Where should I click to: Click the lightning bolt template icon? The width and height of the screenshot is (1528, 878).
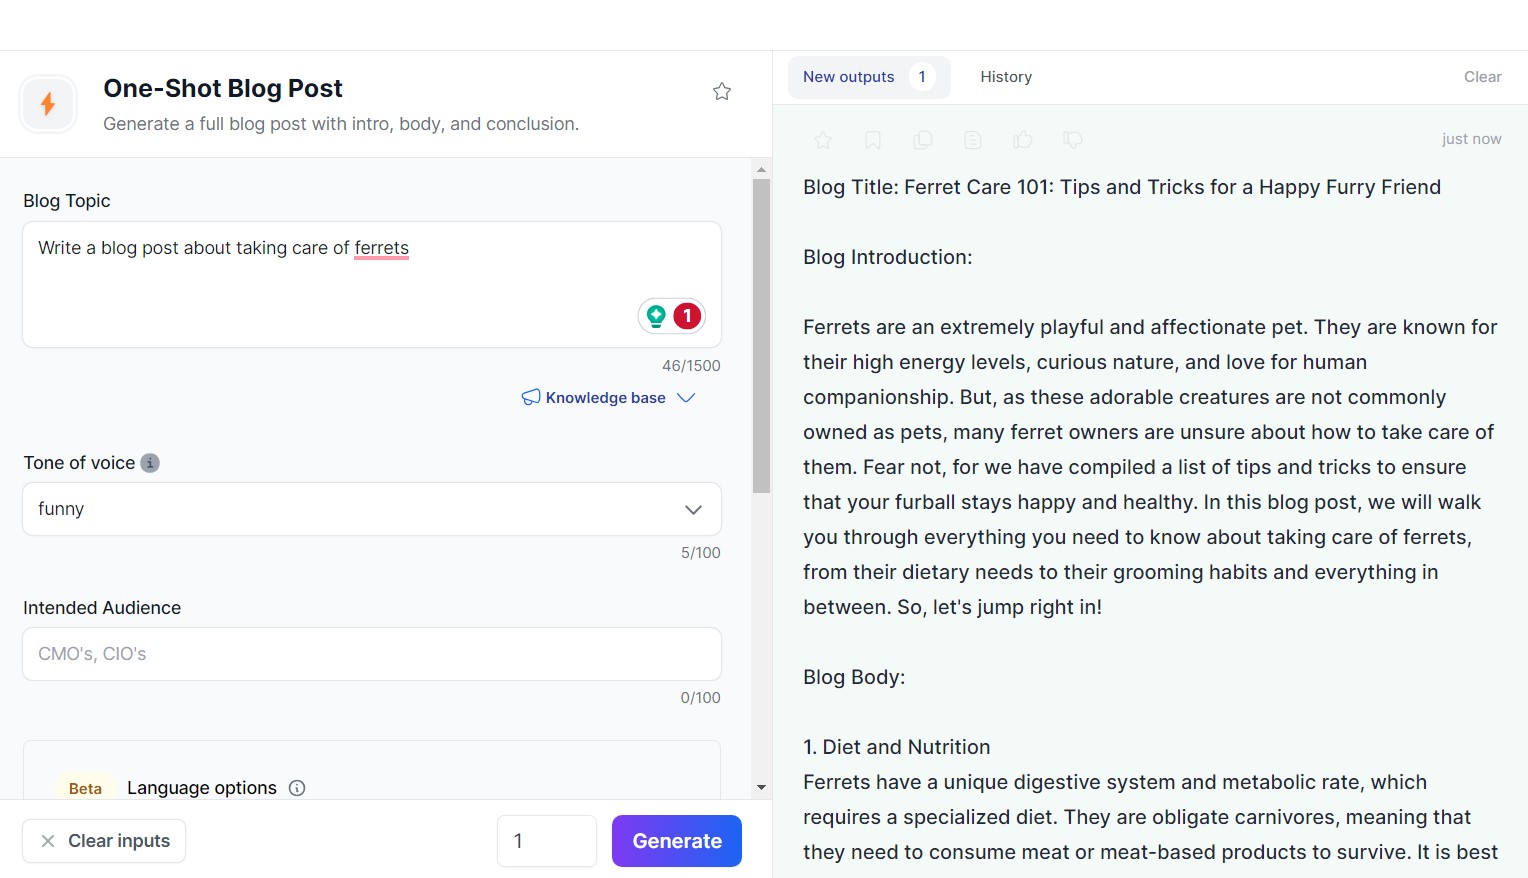click(x=48, y=104)
